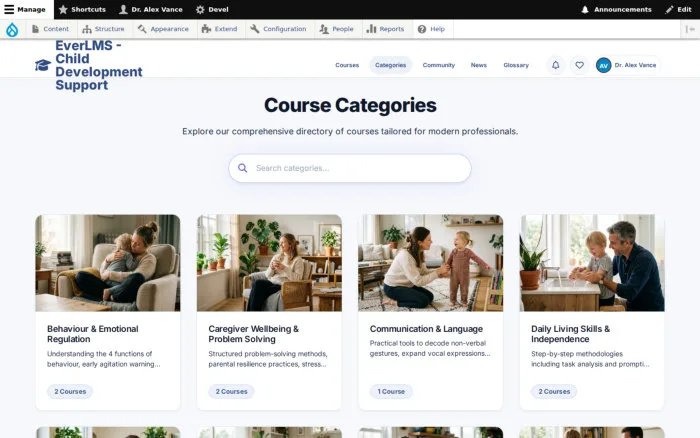The height and width of the screenshot is (438, 700).
Task: Click 2 Courses badge under Caregiver Wellbeing
Action: click(231, 392)
